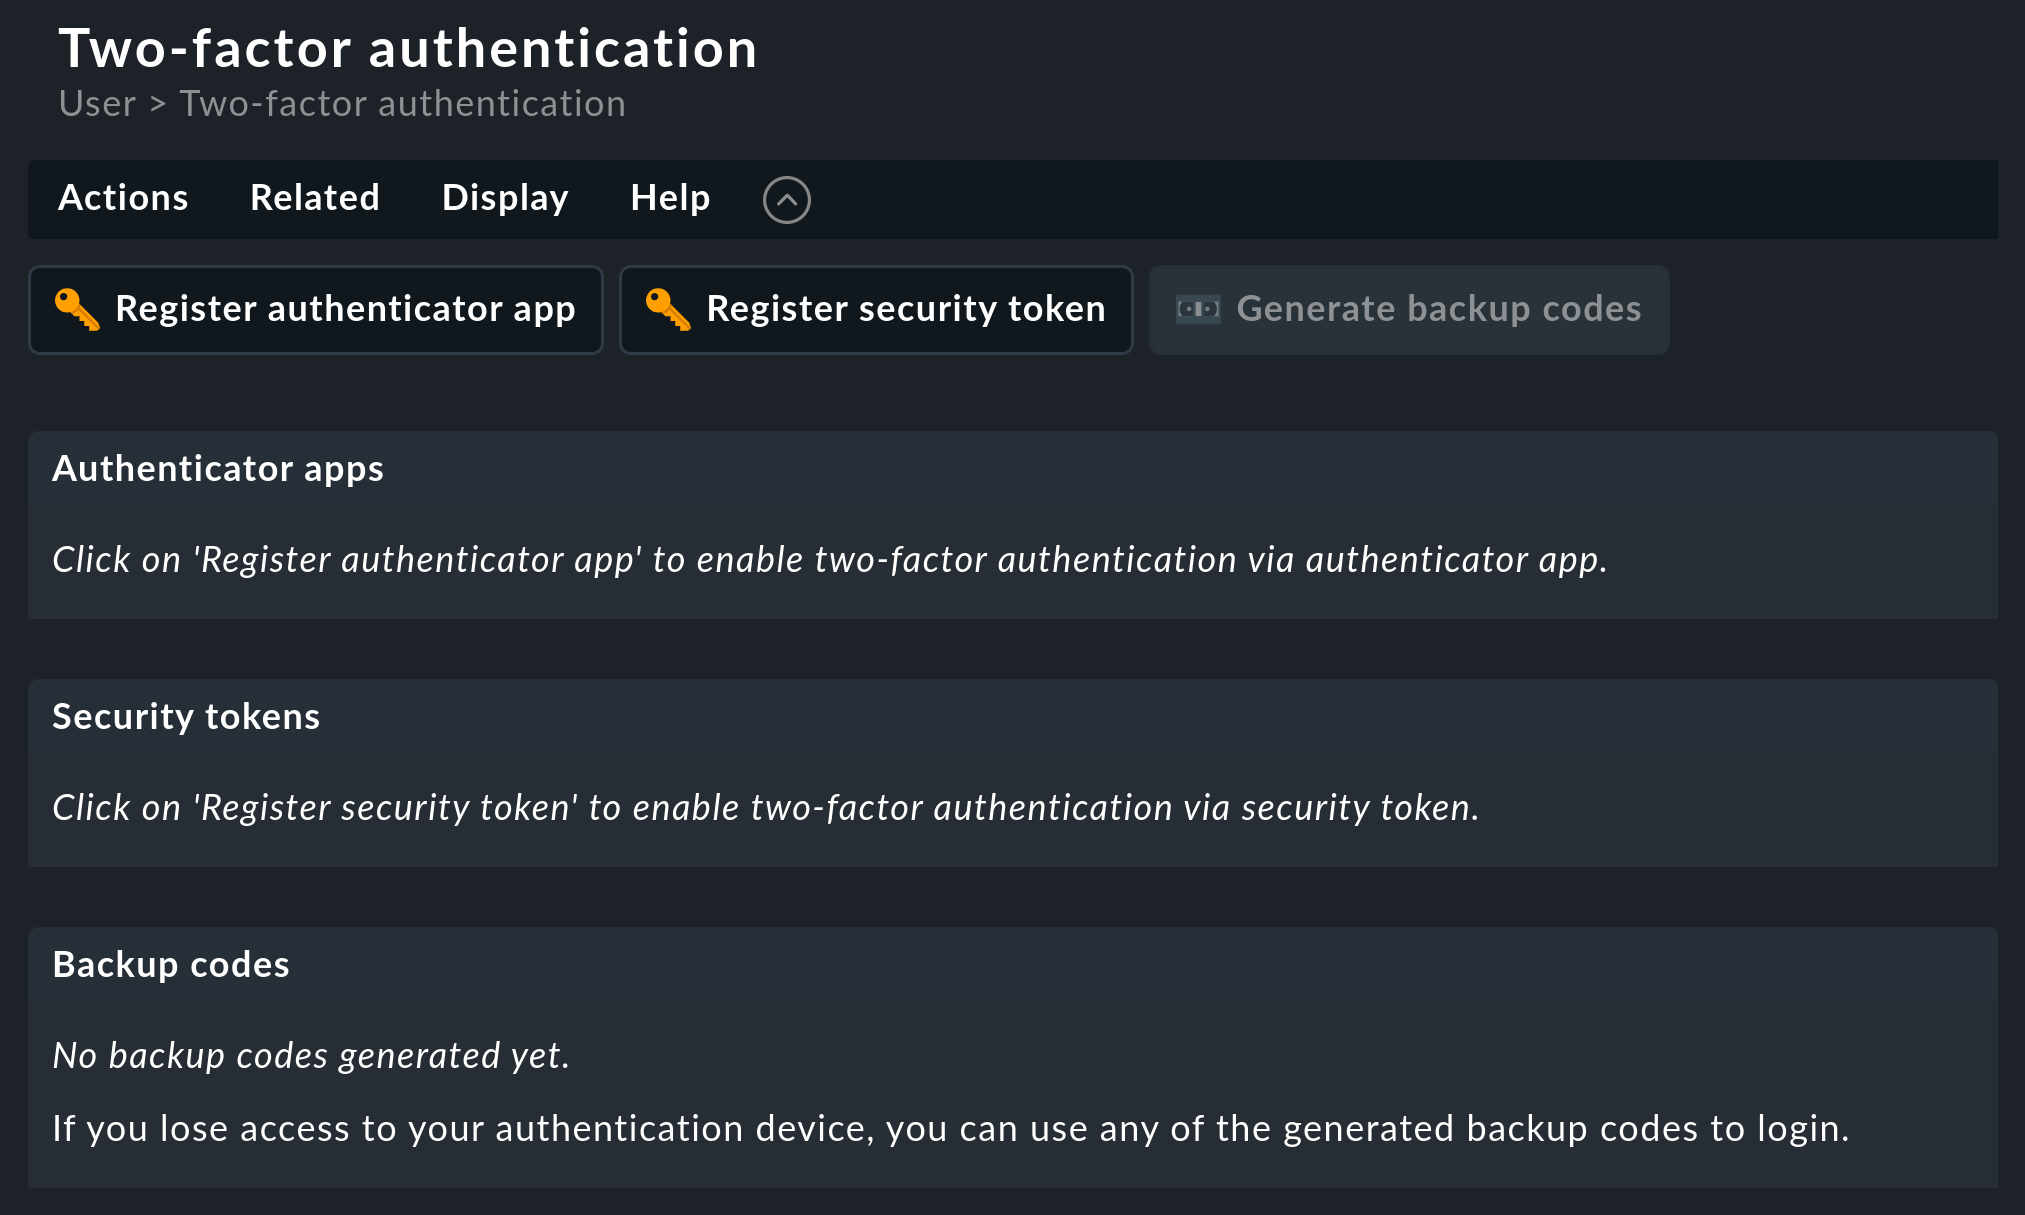Open the Actions menu

coord(122,198)
